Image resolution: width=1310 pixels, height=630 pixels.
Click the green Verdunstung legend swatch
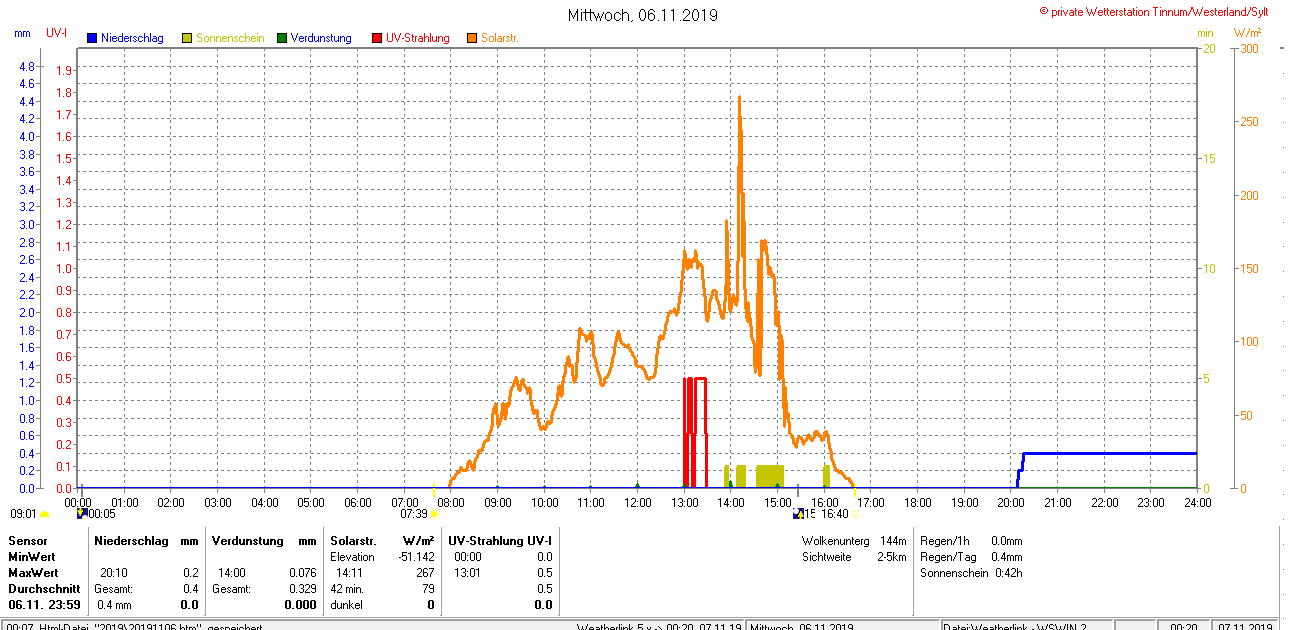coord(282,38)
